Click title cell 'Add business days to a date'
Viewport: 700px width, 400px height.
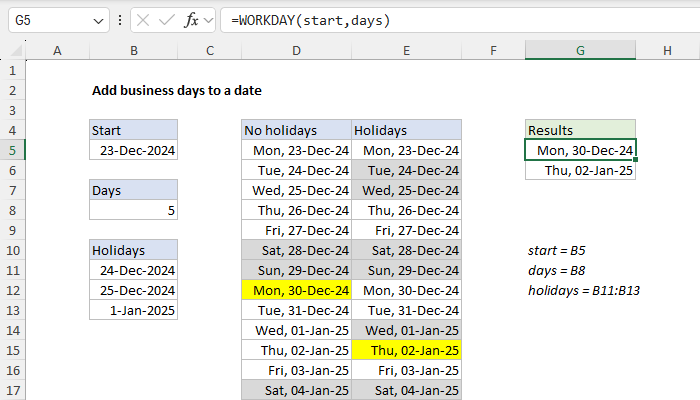(177, 91)
